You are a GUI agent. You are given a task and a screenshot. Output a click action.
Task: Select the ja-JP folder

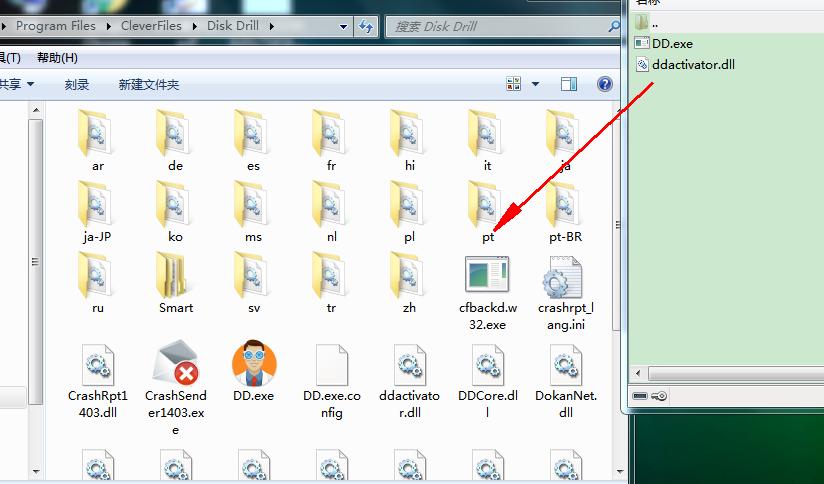coord(97,212)
